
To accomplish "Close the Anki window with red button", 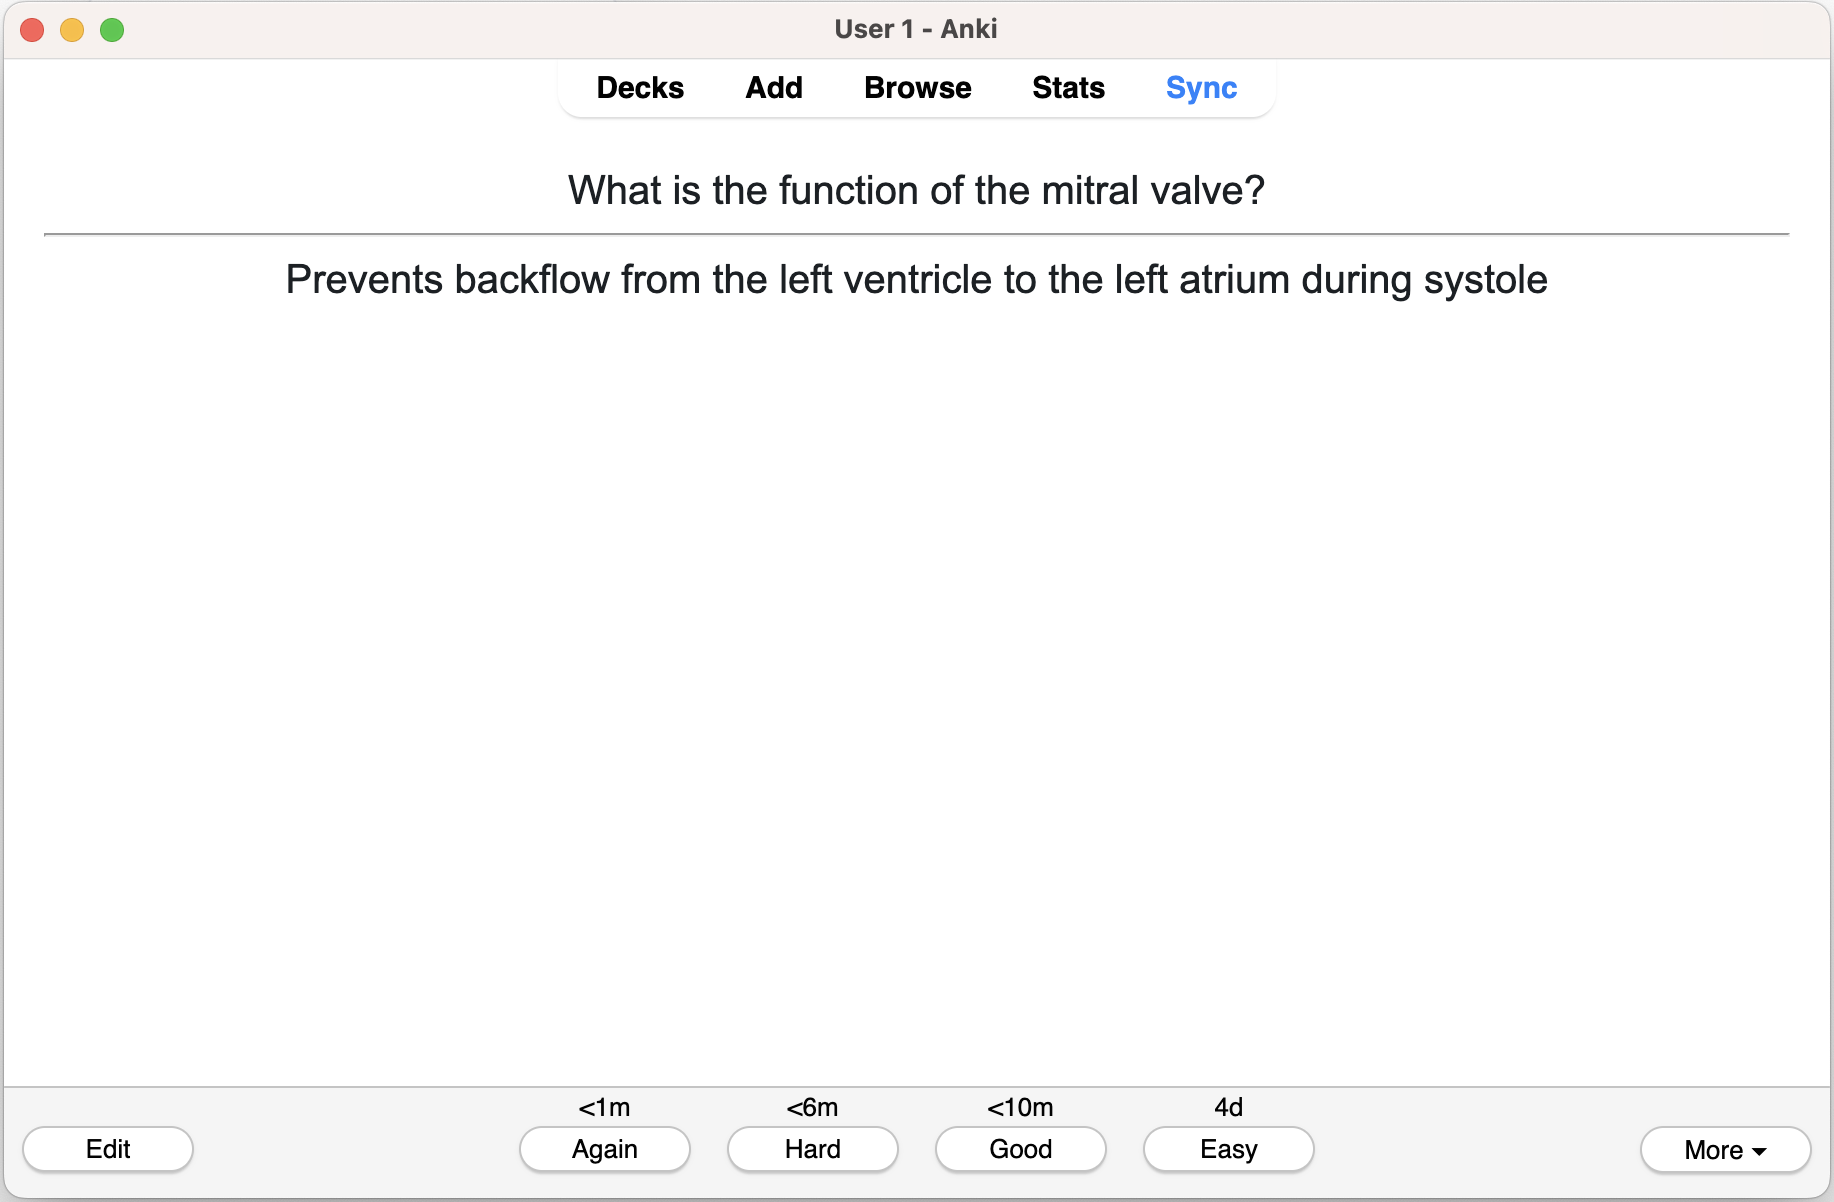I will (x=32, y=30).
